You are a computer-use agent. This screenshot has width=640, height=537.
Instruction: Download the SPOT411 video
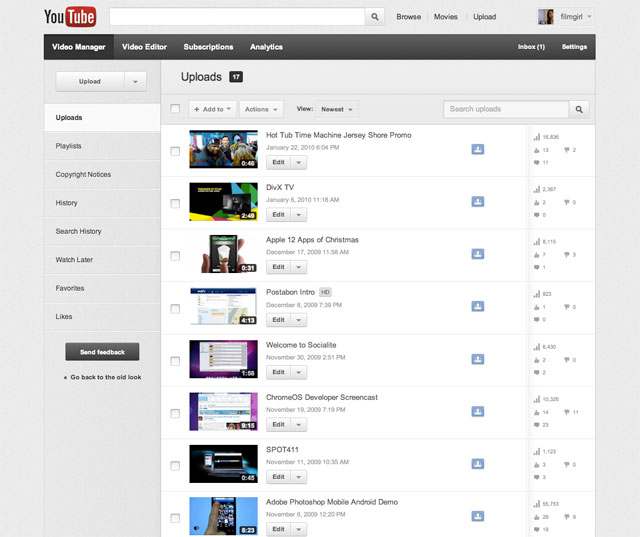[478, 463]
